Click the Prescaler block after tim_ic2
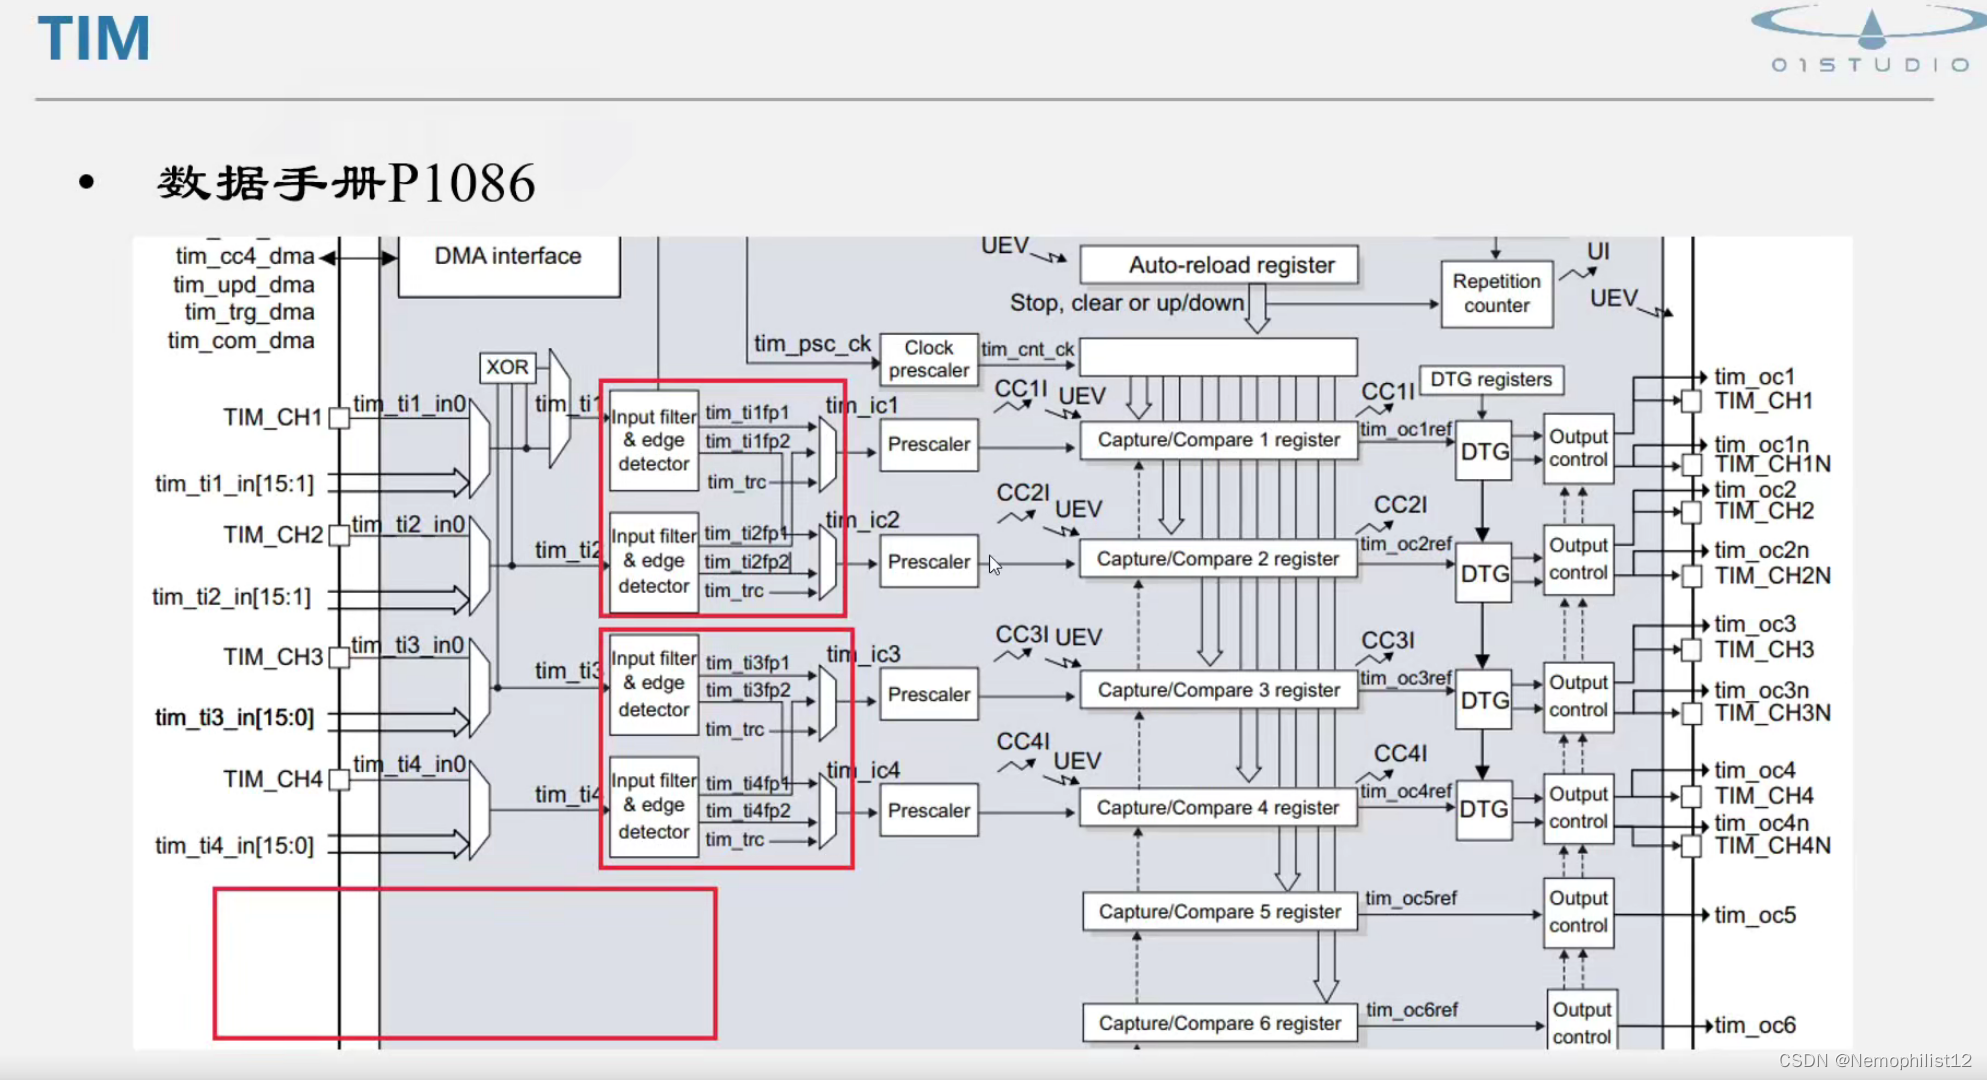 [x=929, y=562]
